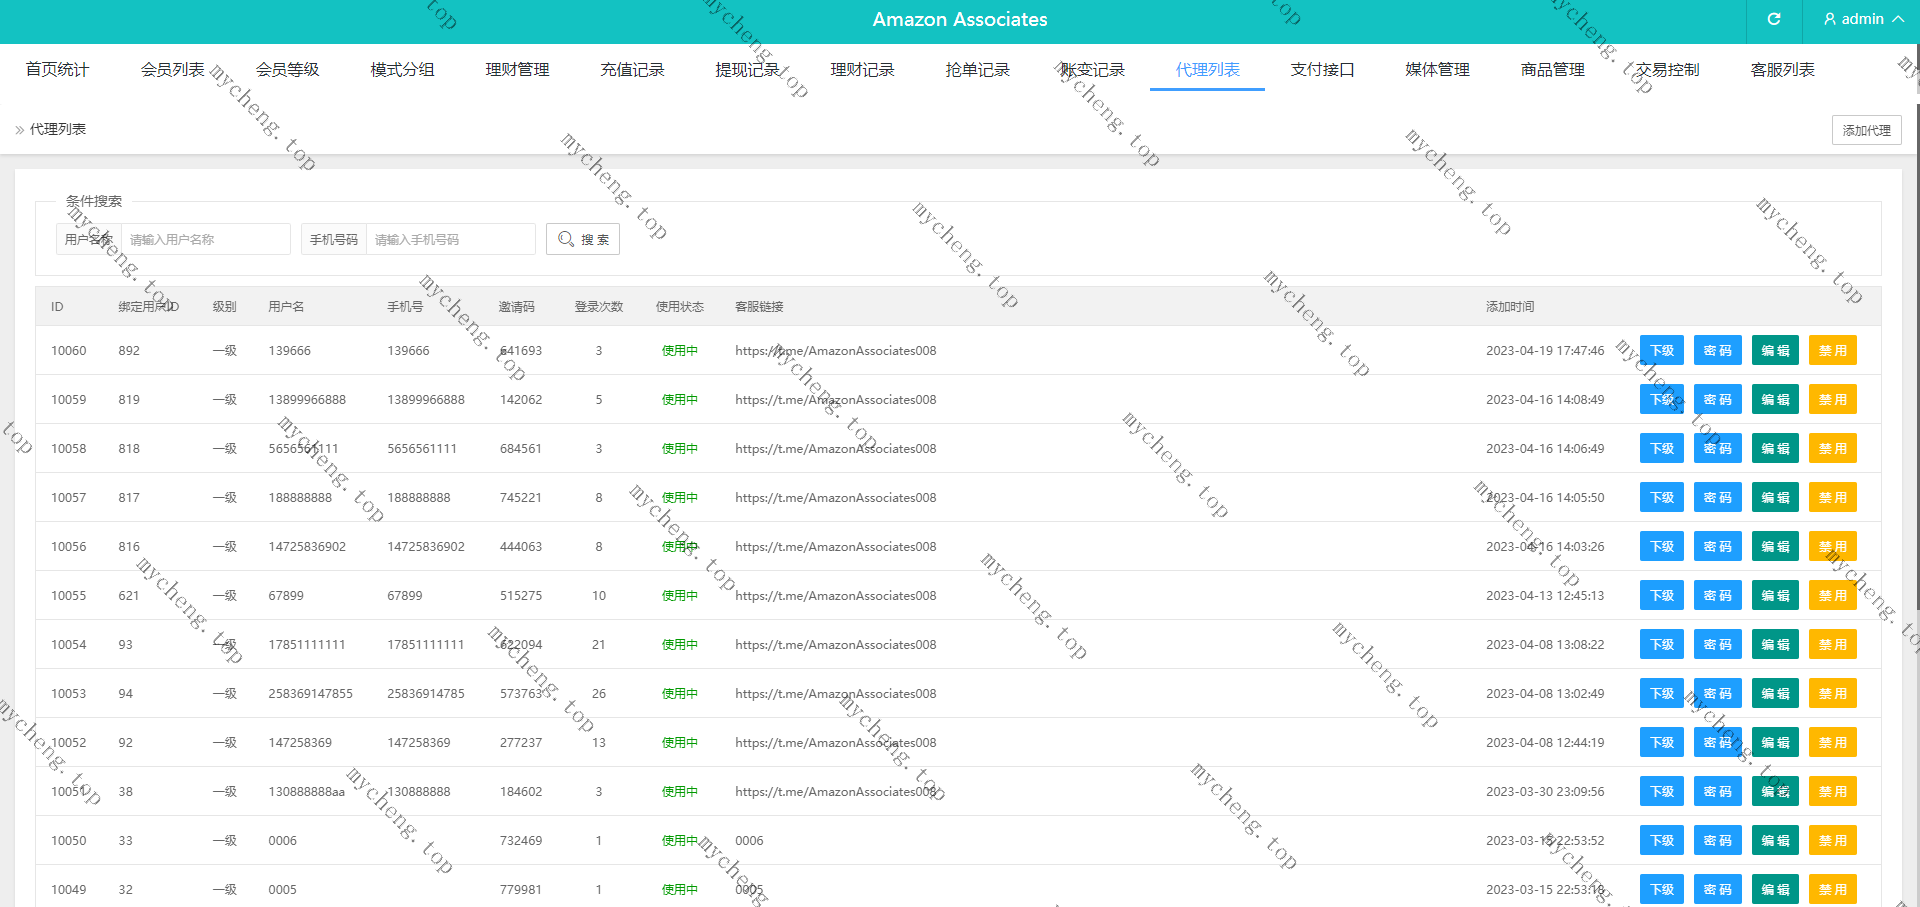Click 密码 for agent ID 10054
1920x907 pixels.
tap(1718, 644)
